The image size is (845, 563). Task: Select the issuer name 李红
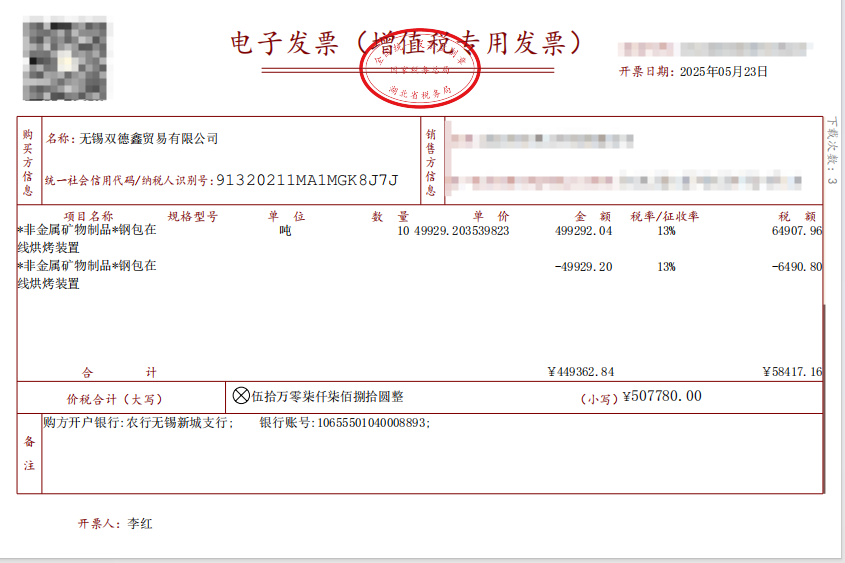click(x=140, y=524)
